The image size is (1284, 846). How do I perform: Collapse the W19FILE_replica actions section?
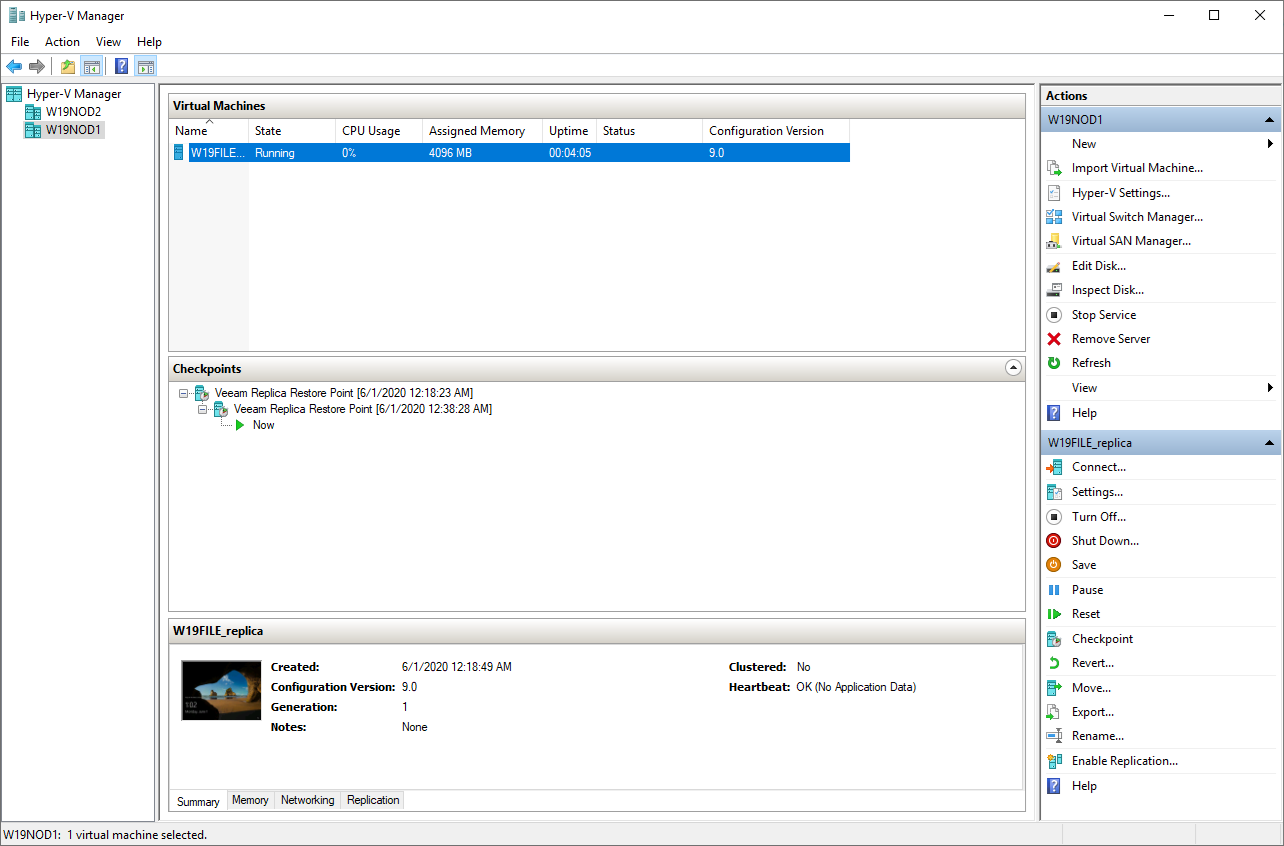1270,443
